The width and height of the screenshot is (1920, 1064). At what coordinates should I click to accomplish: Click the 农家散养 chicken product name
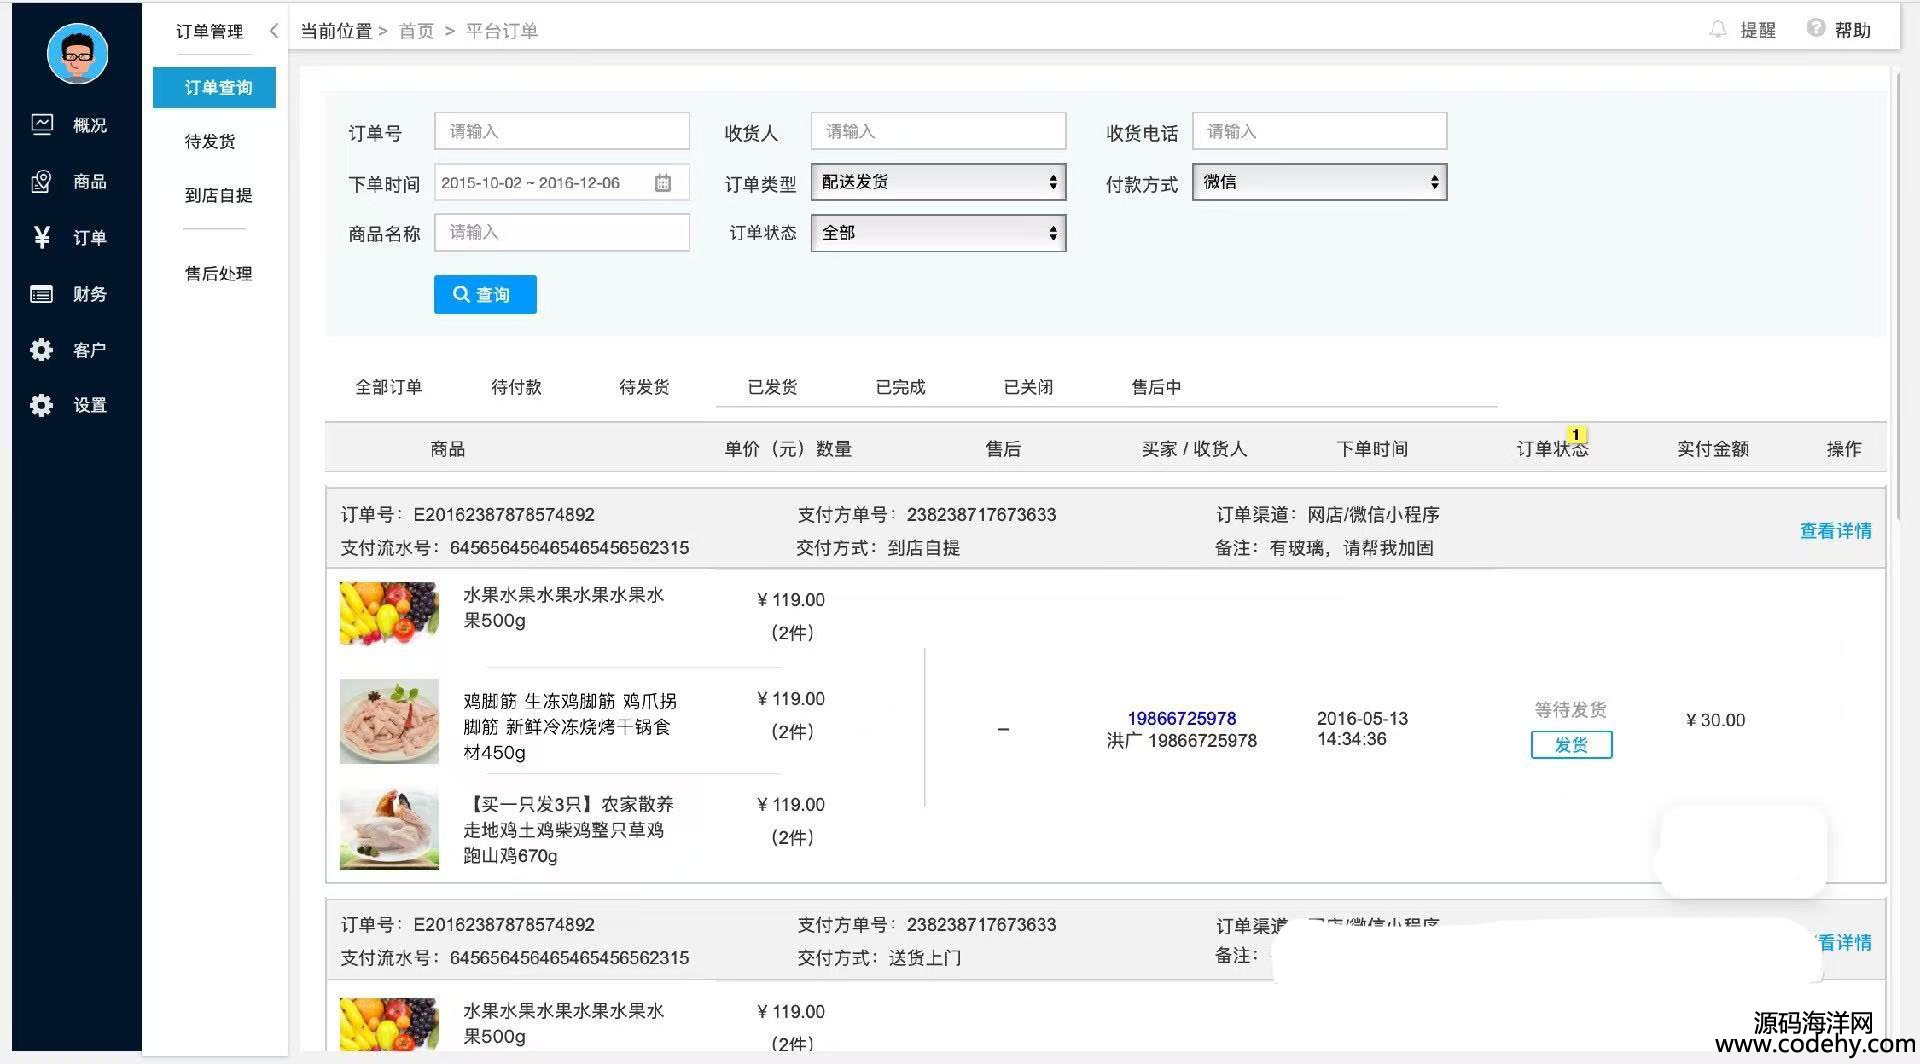click(568, 830)
